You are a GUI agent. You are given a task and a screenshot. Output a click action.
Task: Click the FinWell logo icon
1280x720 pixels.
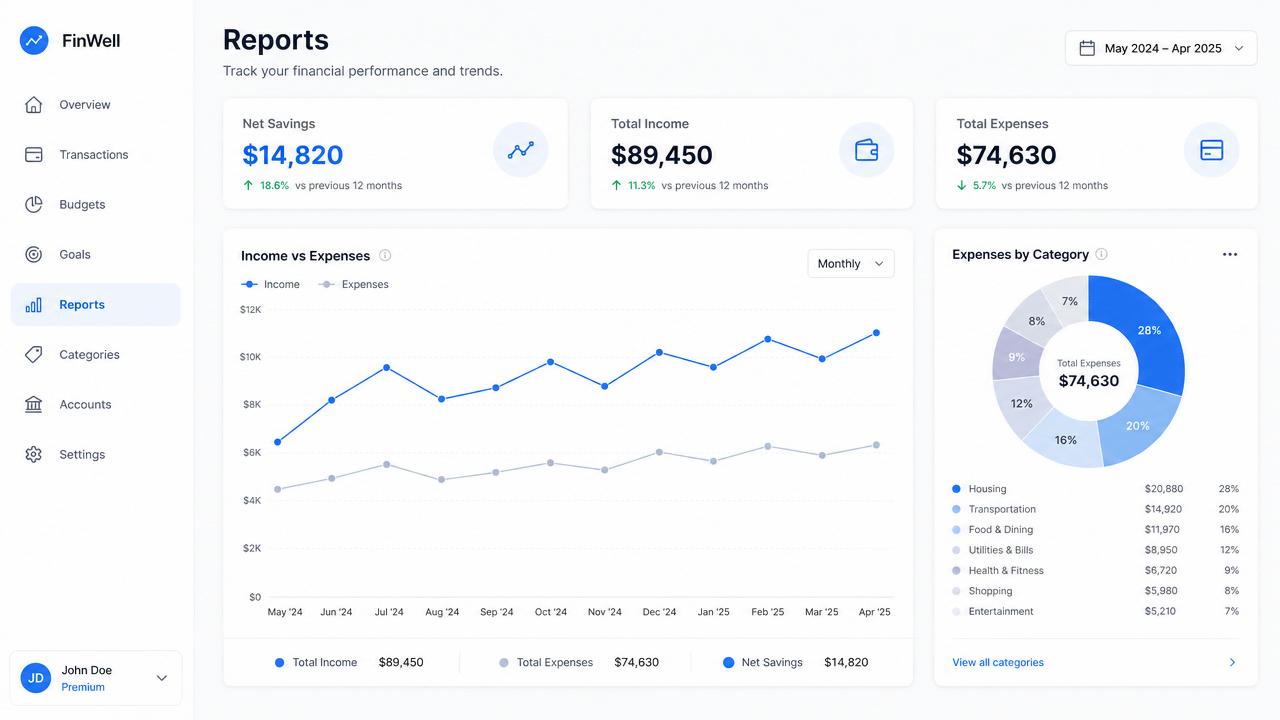click(x=34, y=40)
